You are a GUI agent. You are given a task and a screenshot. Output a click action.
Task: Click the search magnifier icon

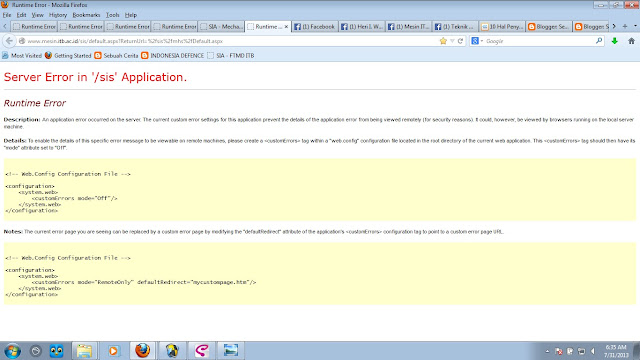tap(599, 41)
